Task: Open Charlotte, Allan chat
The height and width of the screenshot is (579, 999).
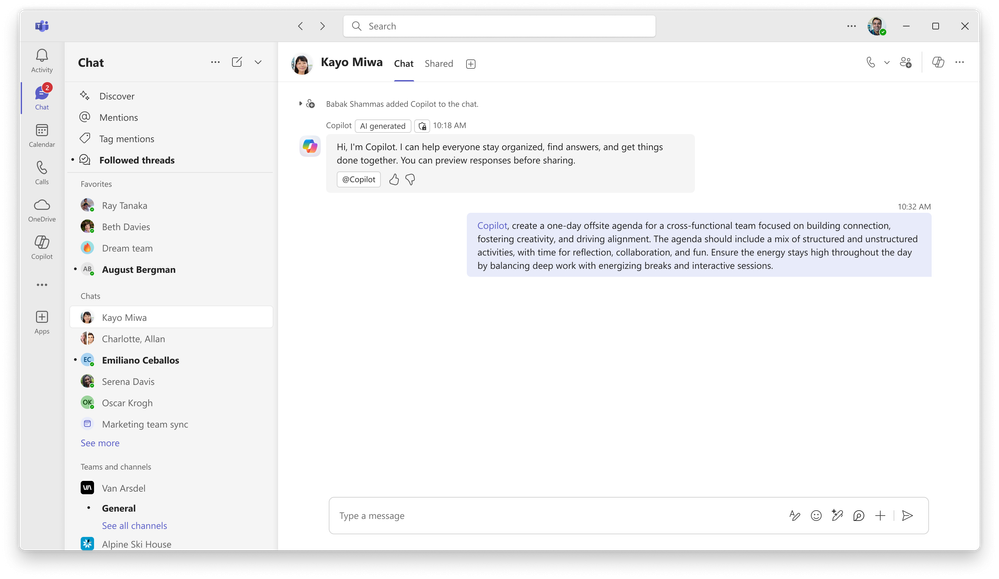Action: [x=171, y=339]
